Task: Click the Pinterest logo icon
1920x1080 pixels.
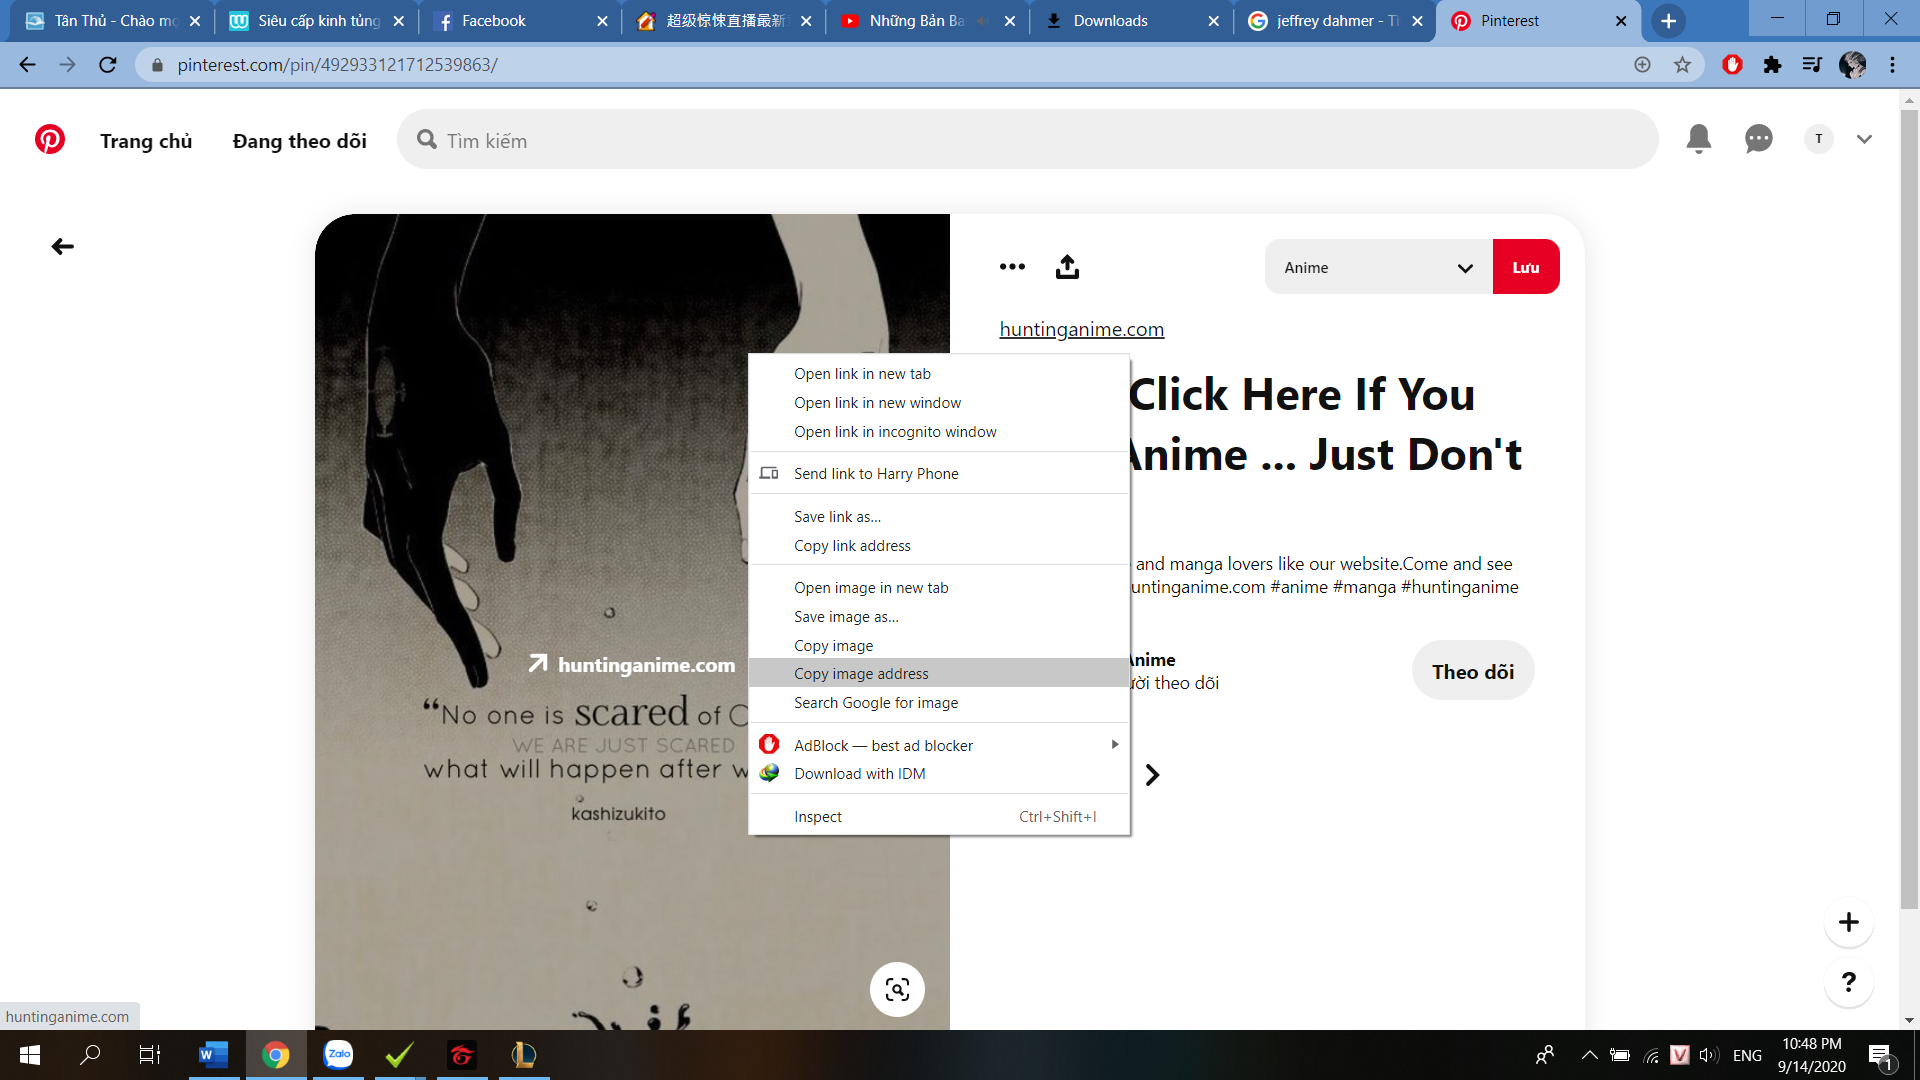Action: (50, 140)
